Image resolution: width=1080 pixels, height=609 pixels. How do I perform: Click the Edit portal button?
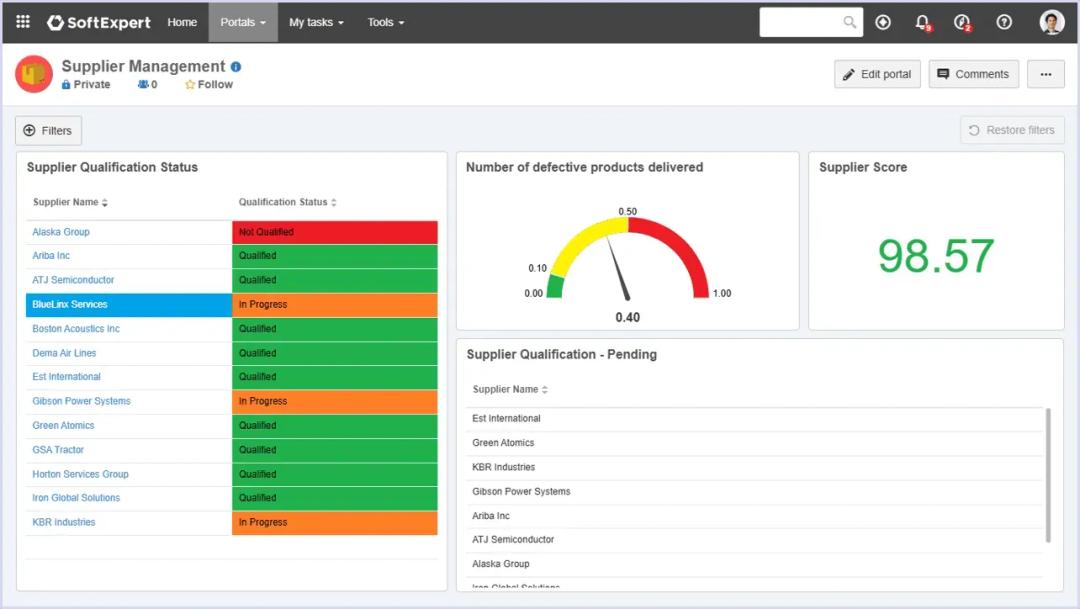(877, 74)
